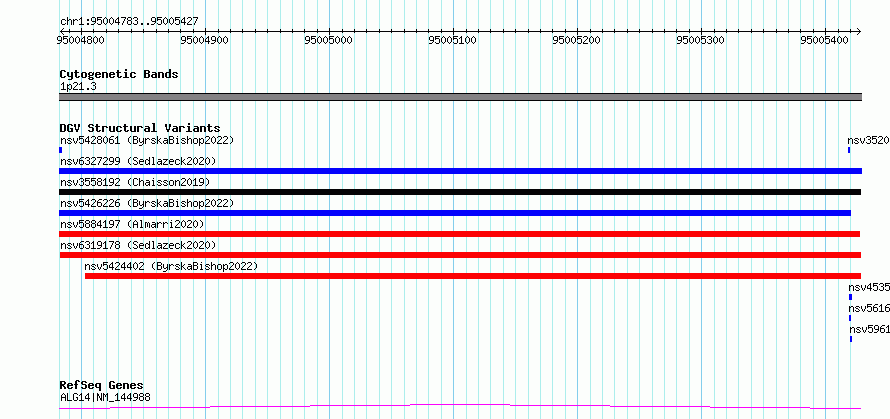
Task: Click the truncated nsv5616 label
Action: tap(868, 308)
